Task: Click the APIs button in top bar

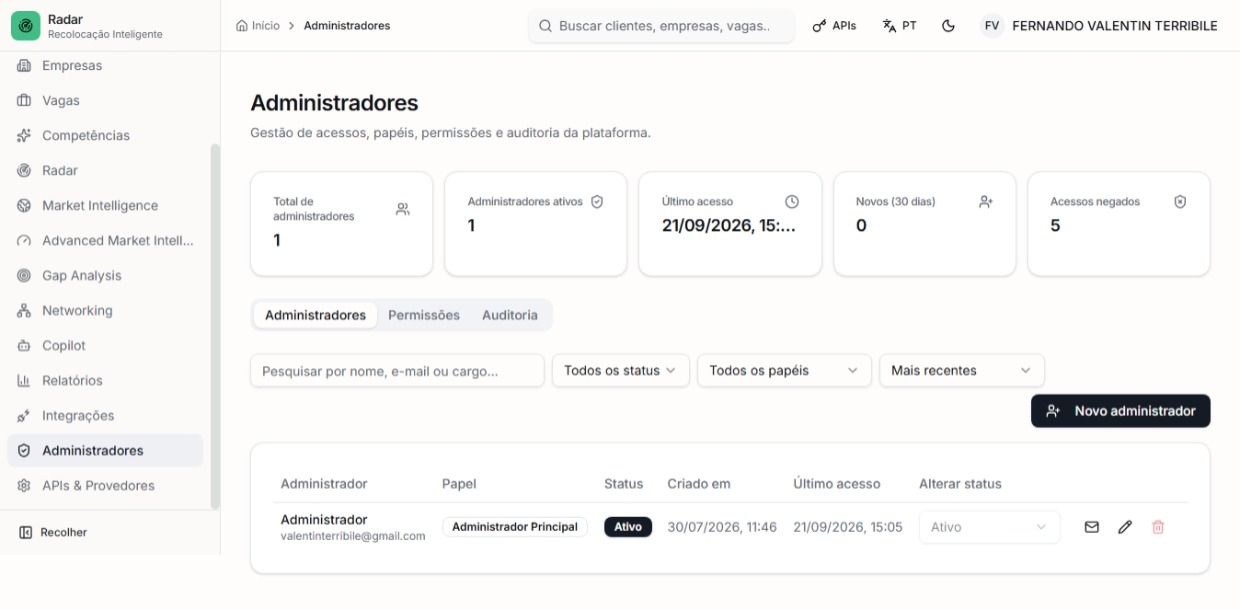Action: (834, 26)
